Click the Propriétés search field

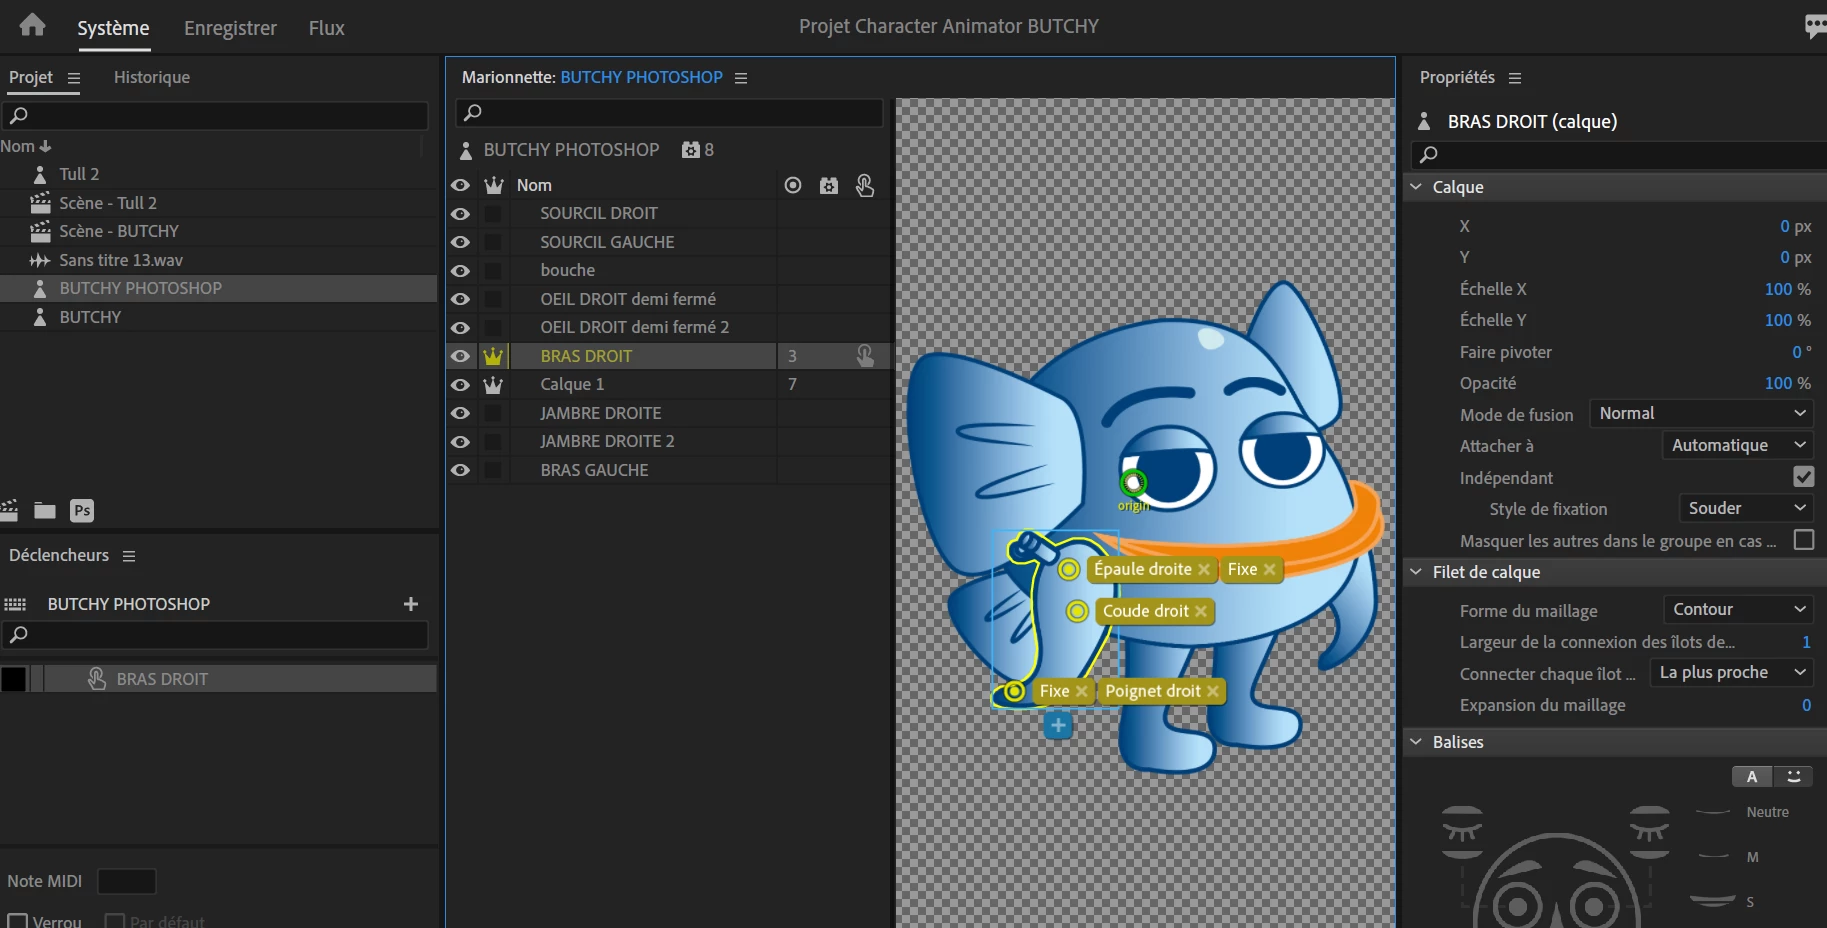[x=1619, y=155]
